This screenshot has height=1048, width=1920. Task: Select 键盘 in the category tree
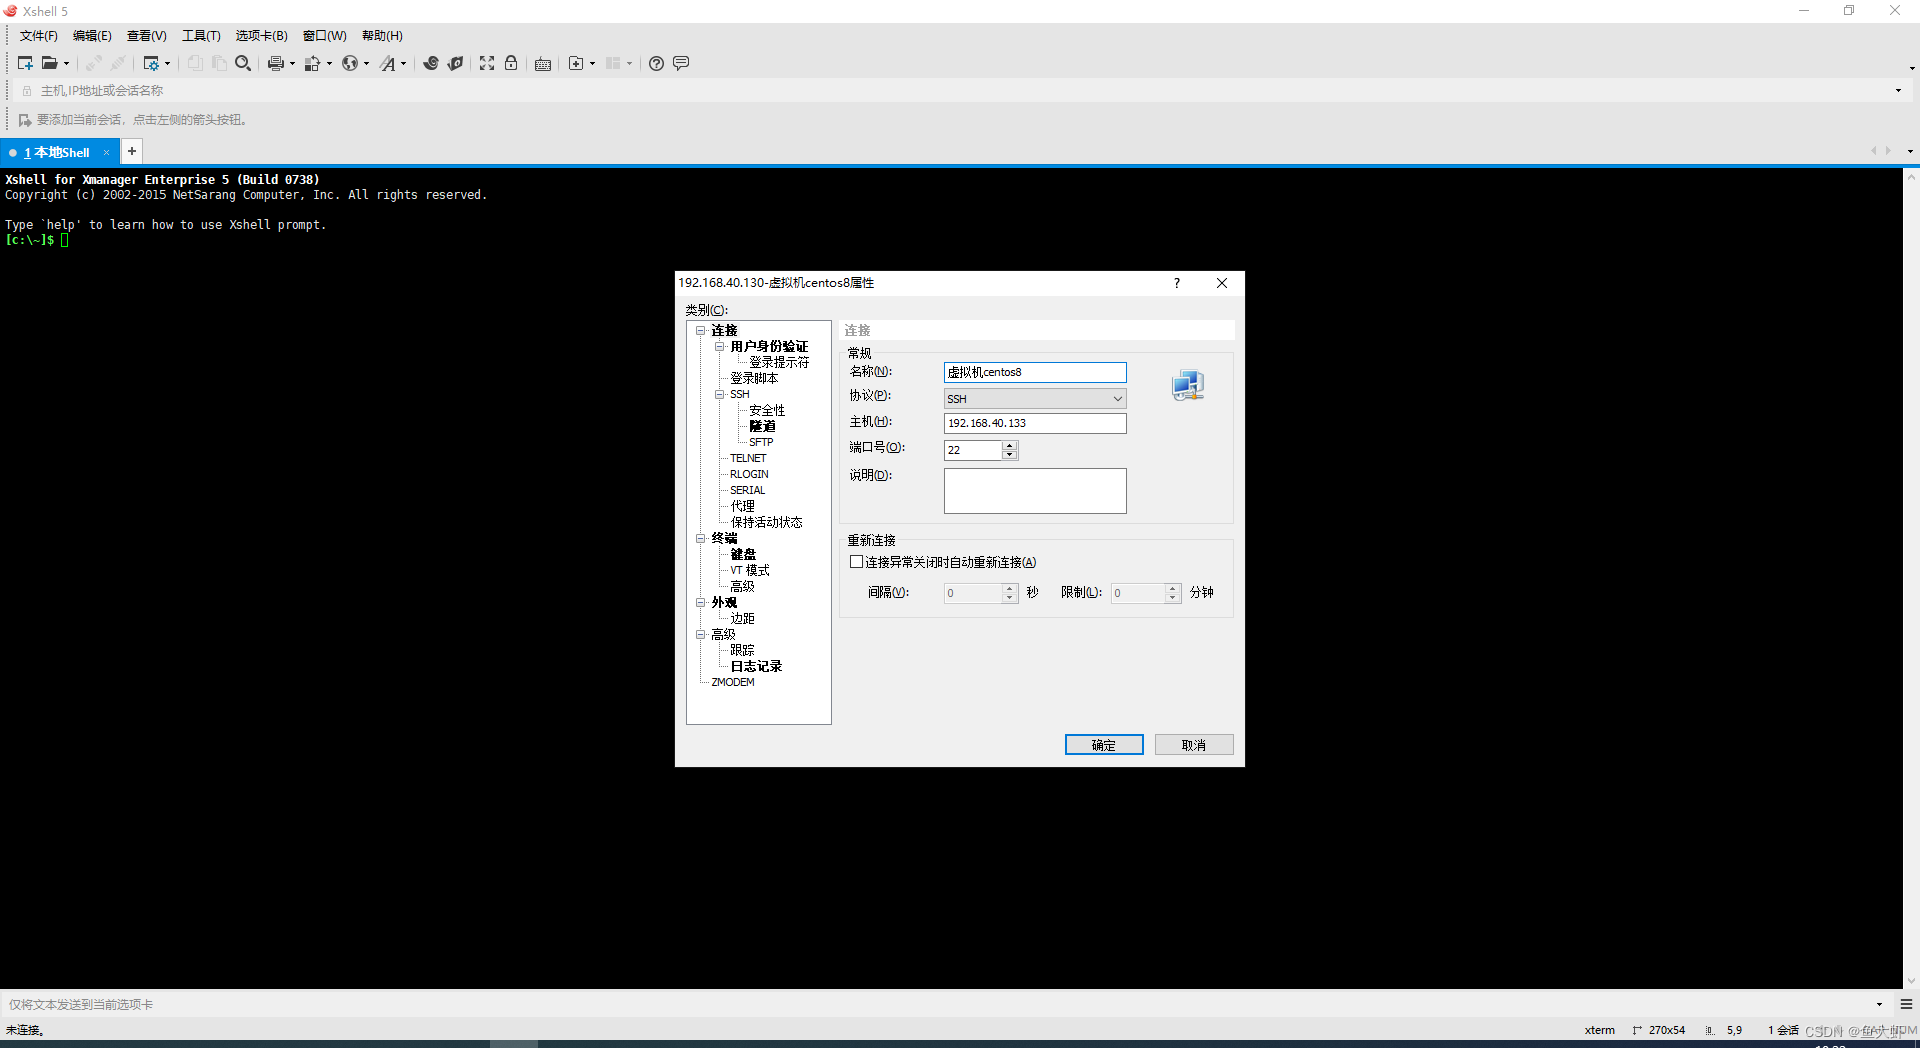point(743,554)
